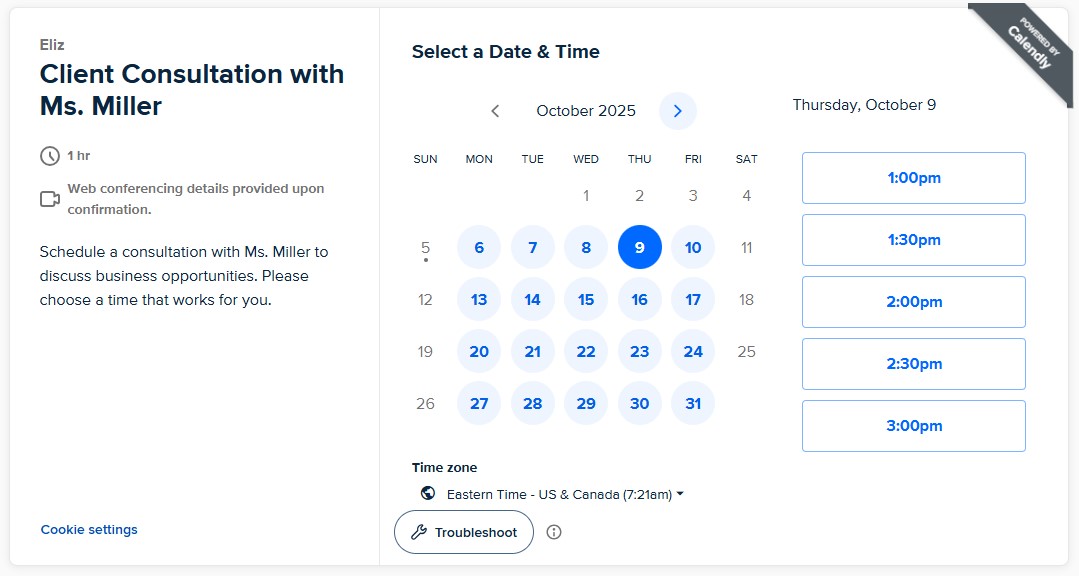Viewport: 1079px width, 576px height.
Task: Select October 6 on the calendar
Action: [479, 248]
